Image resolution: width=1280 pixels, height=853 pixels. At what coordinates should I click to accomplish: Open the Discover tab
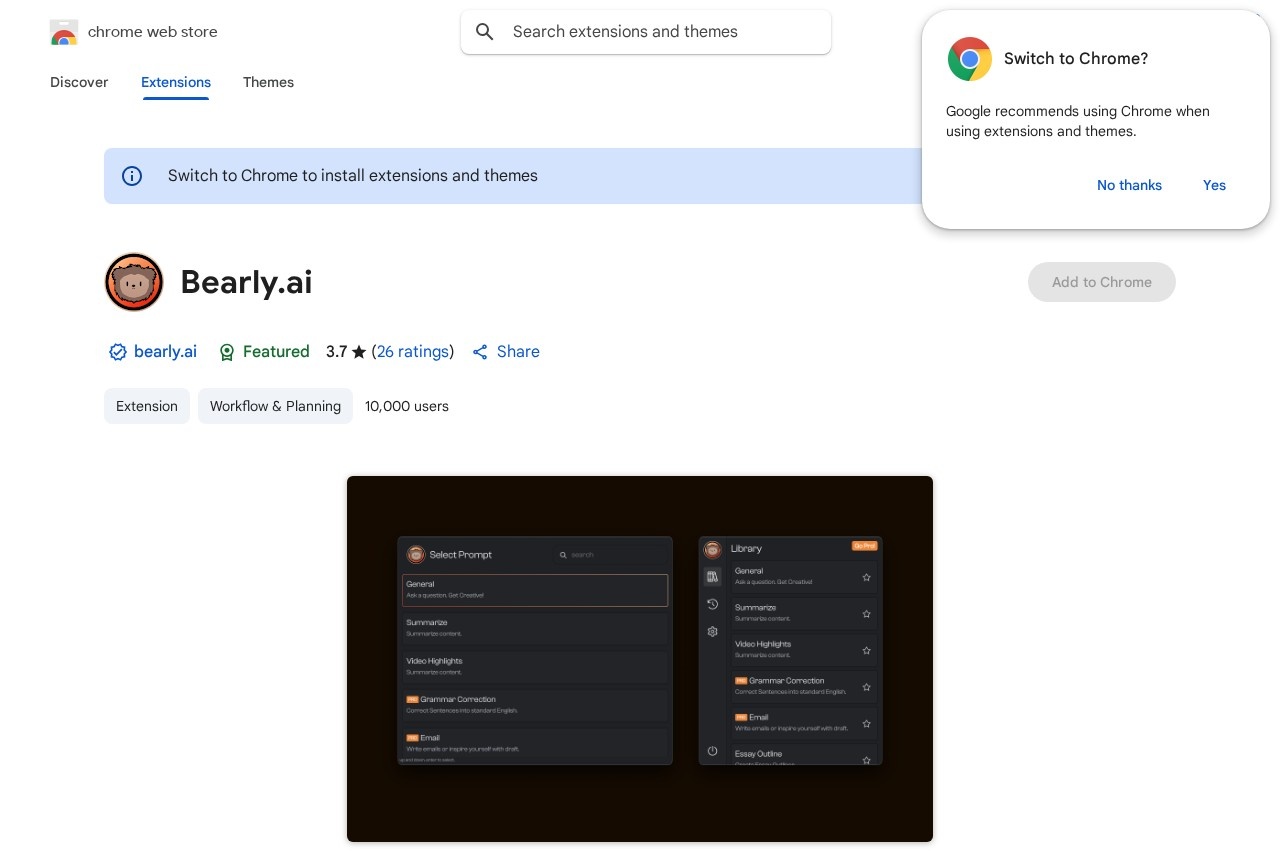pyautogui.click(x=79, y=82)
